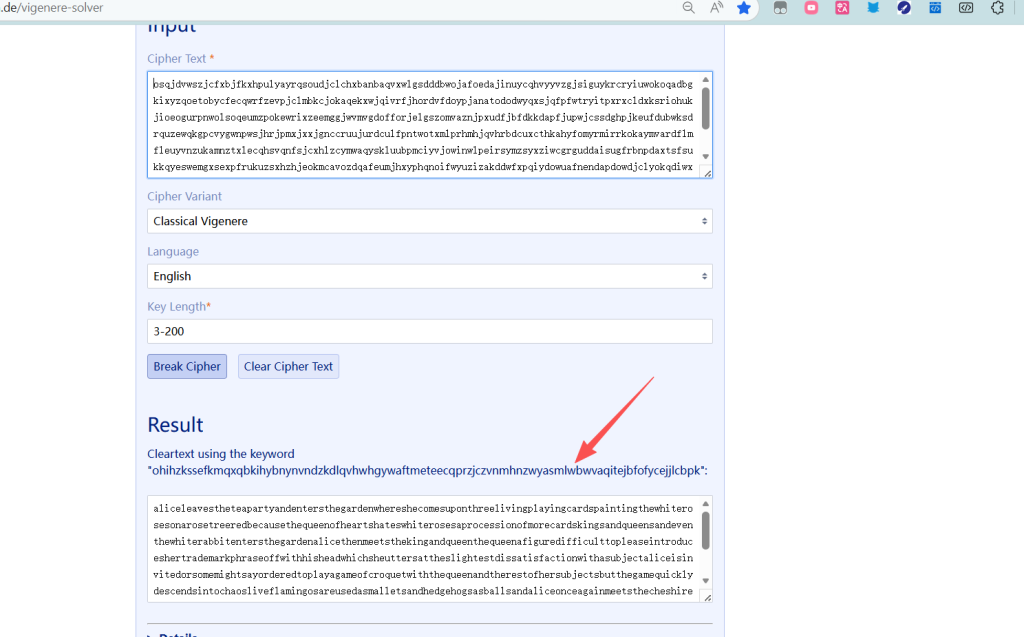Image resolution: width=1024 pixels, height=637 pixels.
Task: Click the blue favorites star icon
Action: tap(744, 8)
